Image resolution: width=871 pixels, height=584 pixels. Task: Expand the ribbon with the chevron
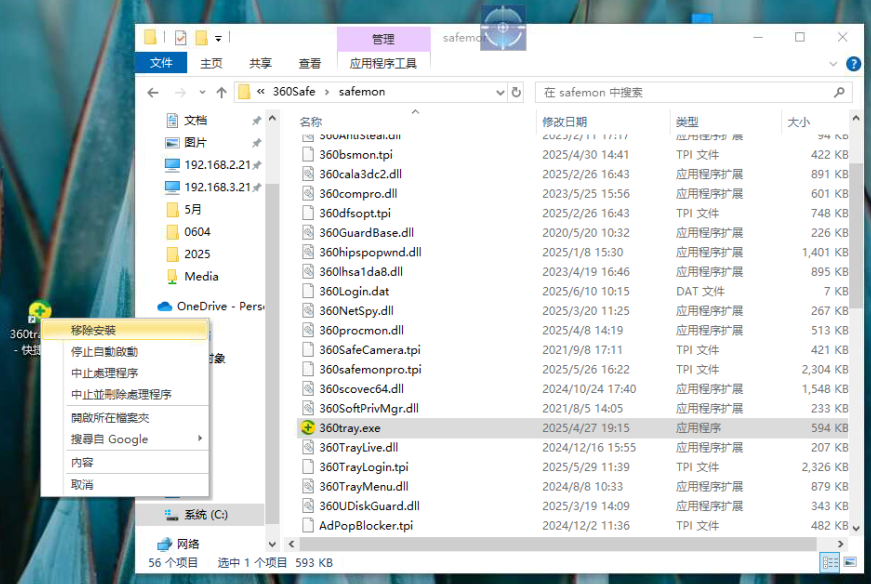[x=833, y=64]
